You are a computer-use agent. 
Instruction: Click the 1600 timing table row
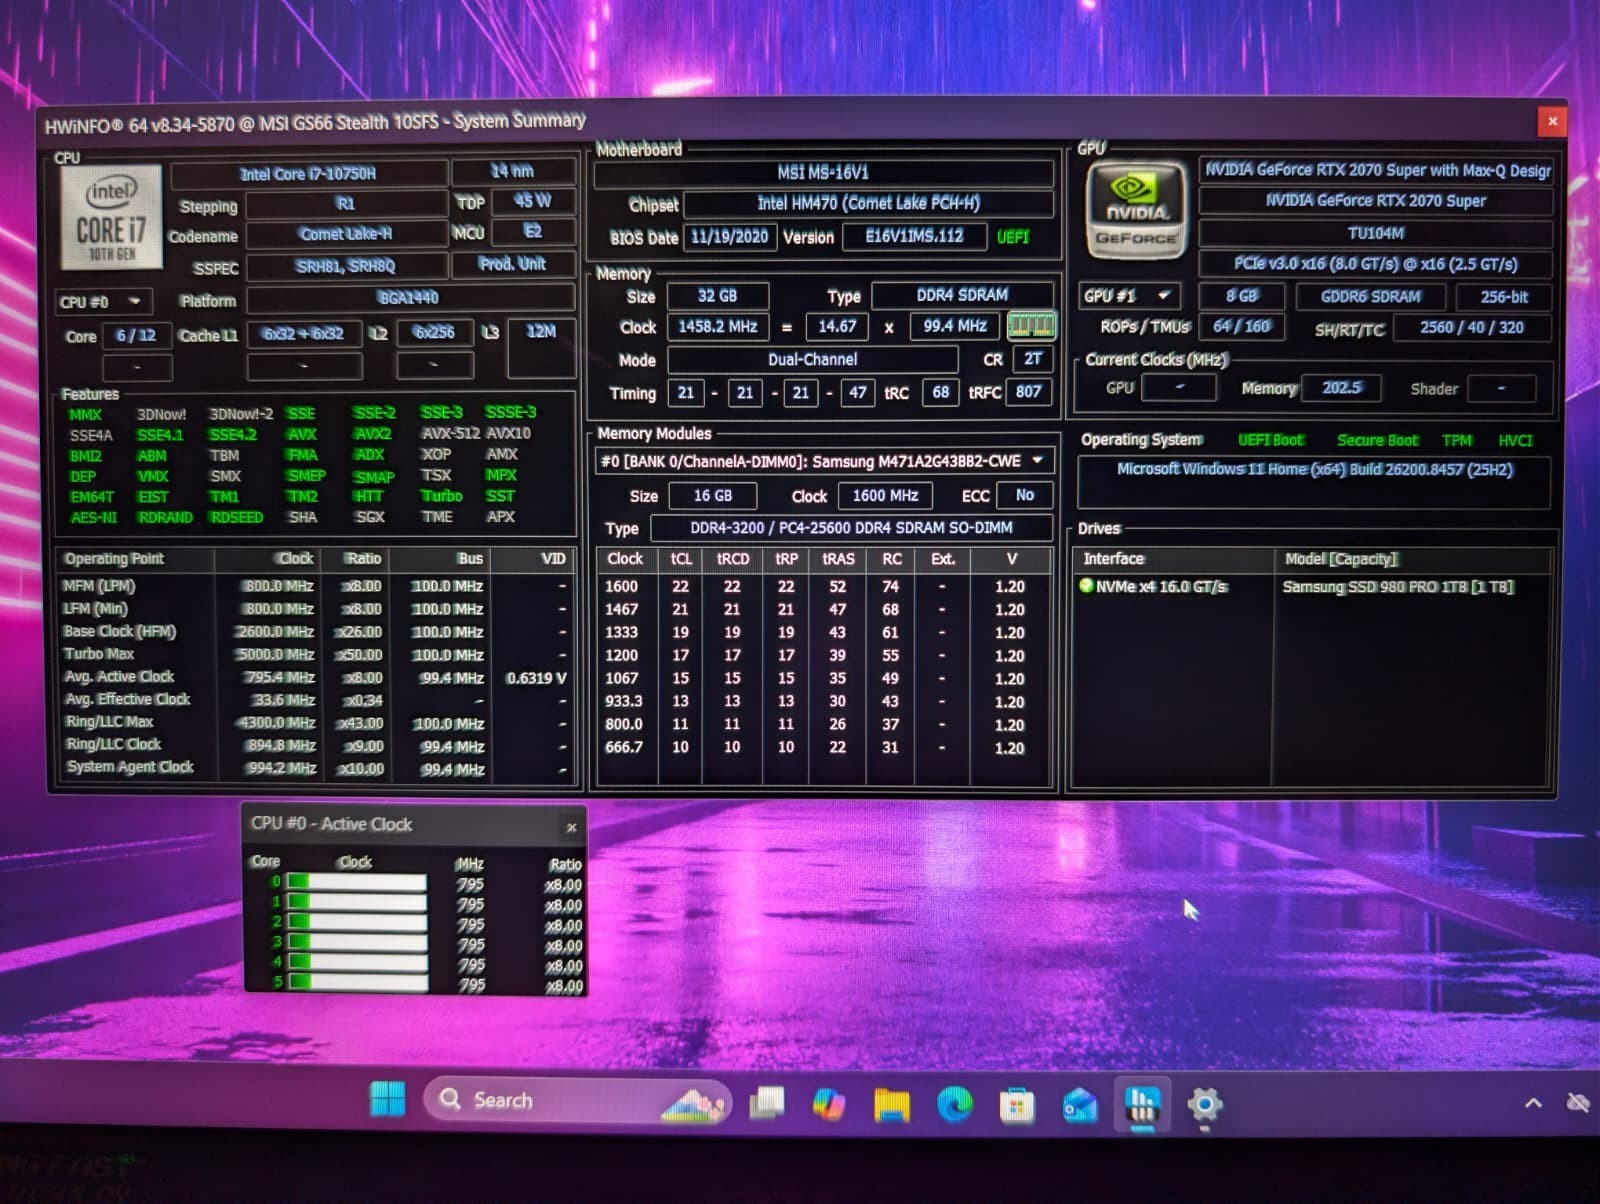(x=823, y=587)
